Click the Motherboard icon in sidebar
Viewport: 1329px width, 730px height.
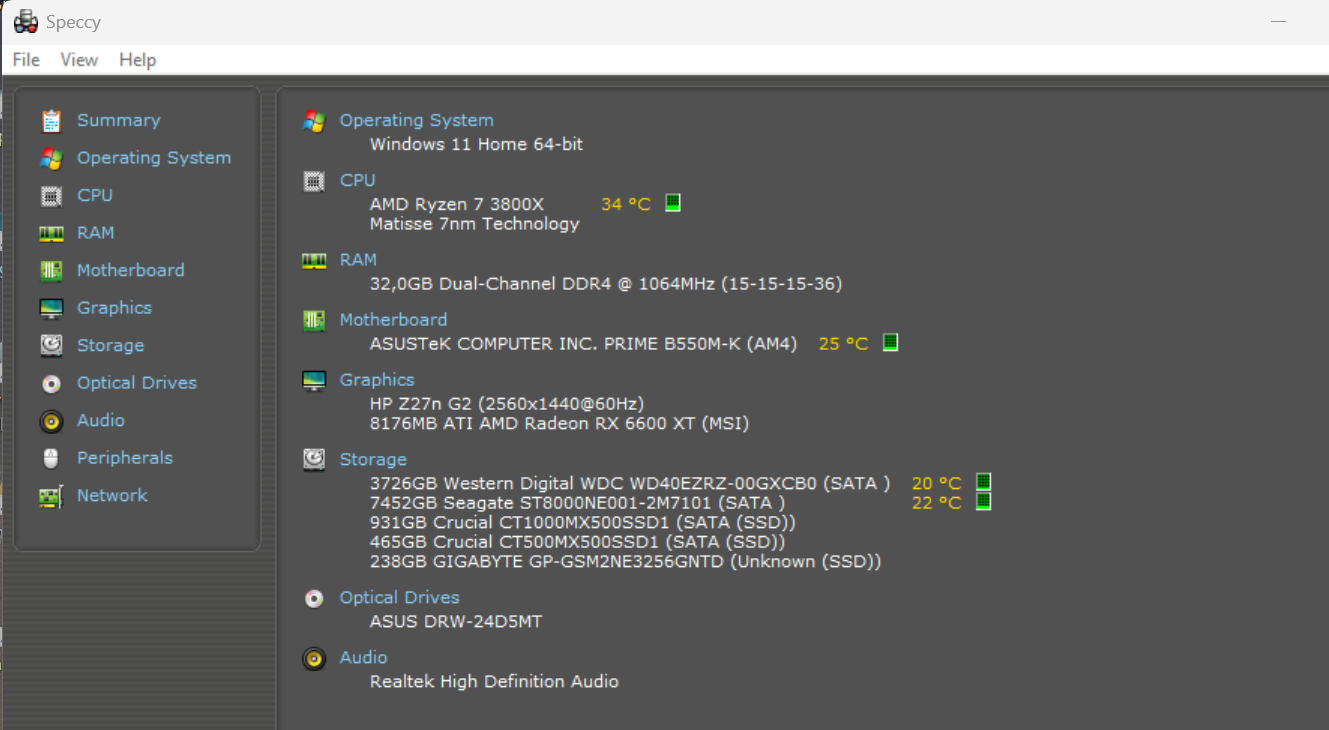[51, 271]
